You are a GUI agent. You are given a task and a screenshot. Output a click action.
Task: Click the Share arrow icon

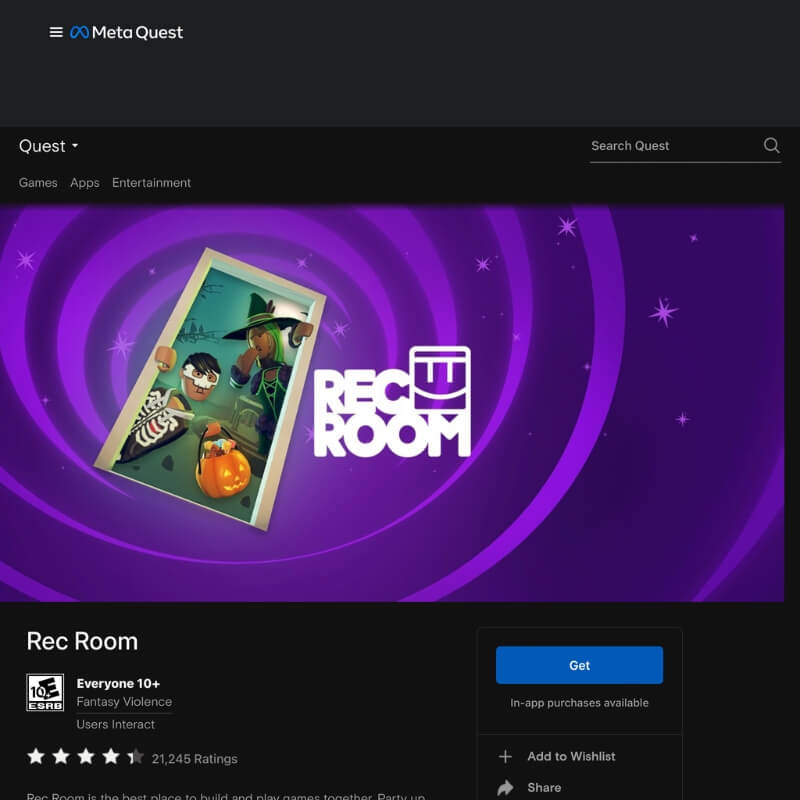coord(505,787)
